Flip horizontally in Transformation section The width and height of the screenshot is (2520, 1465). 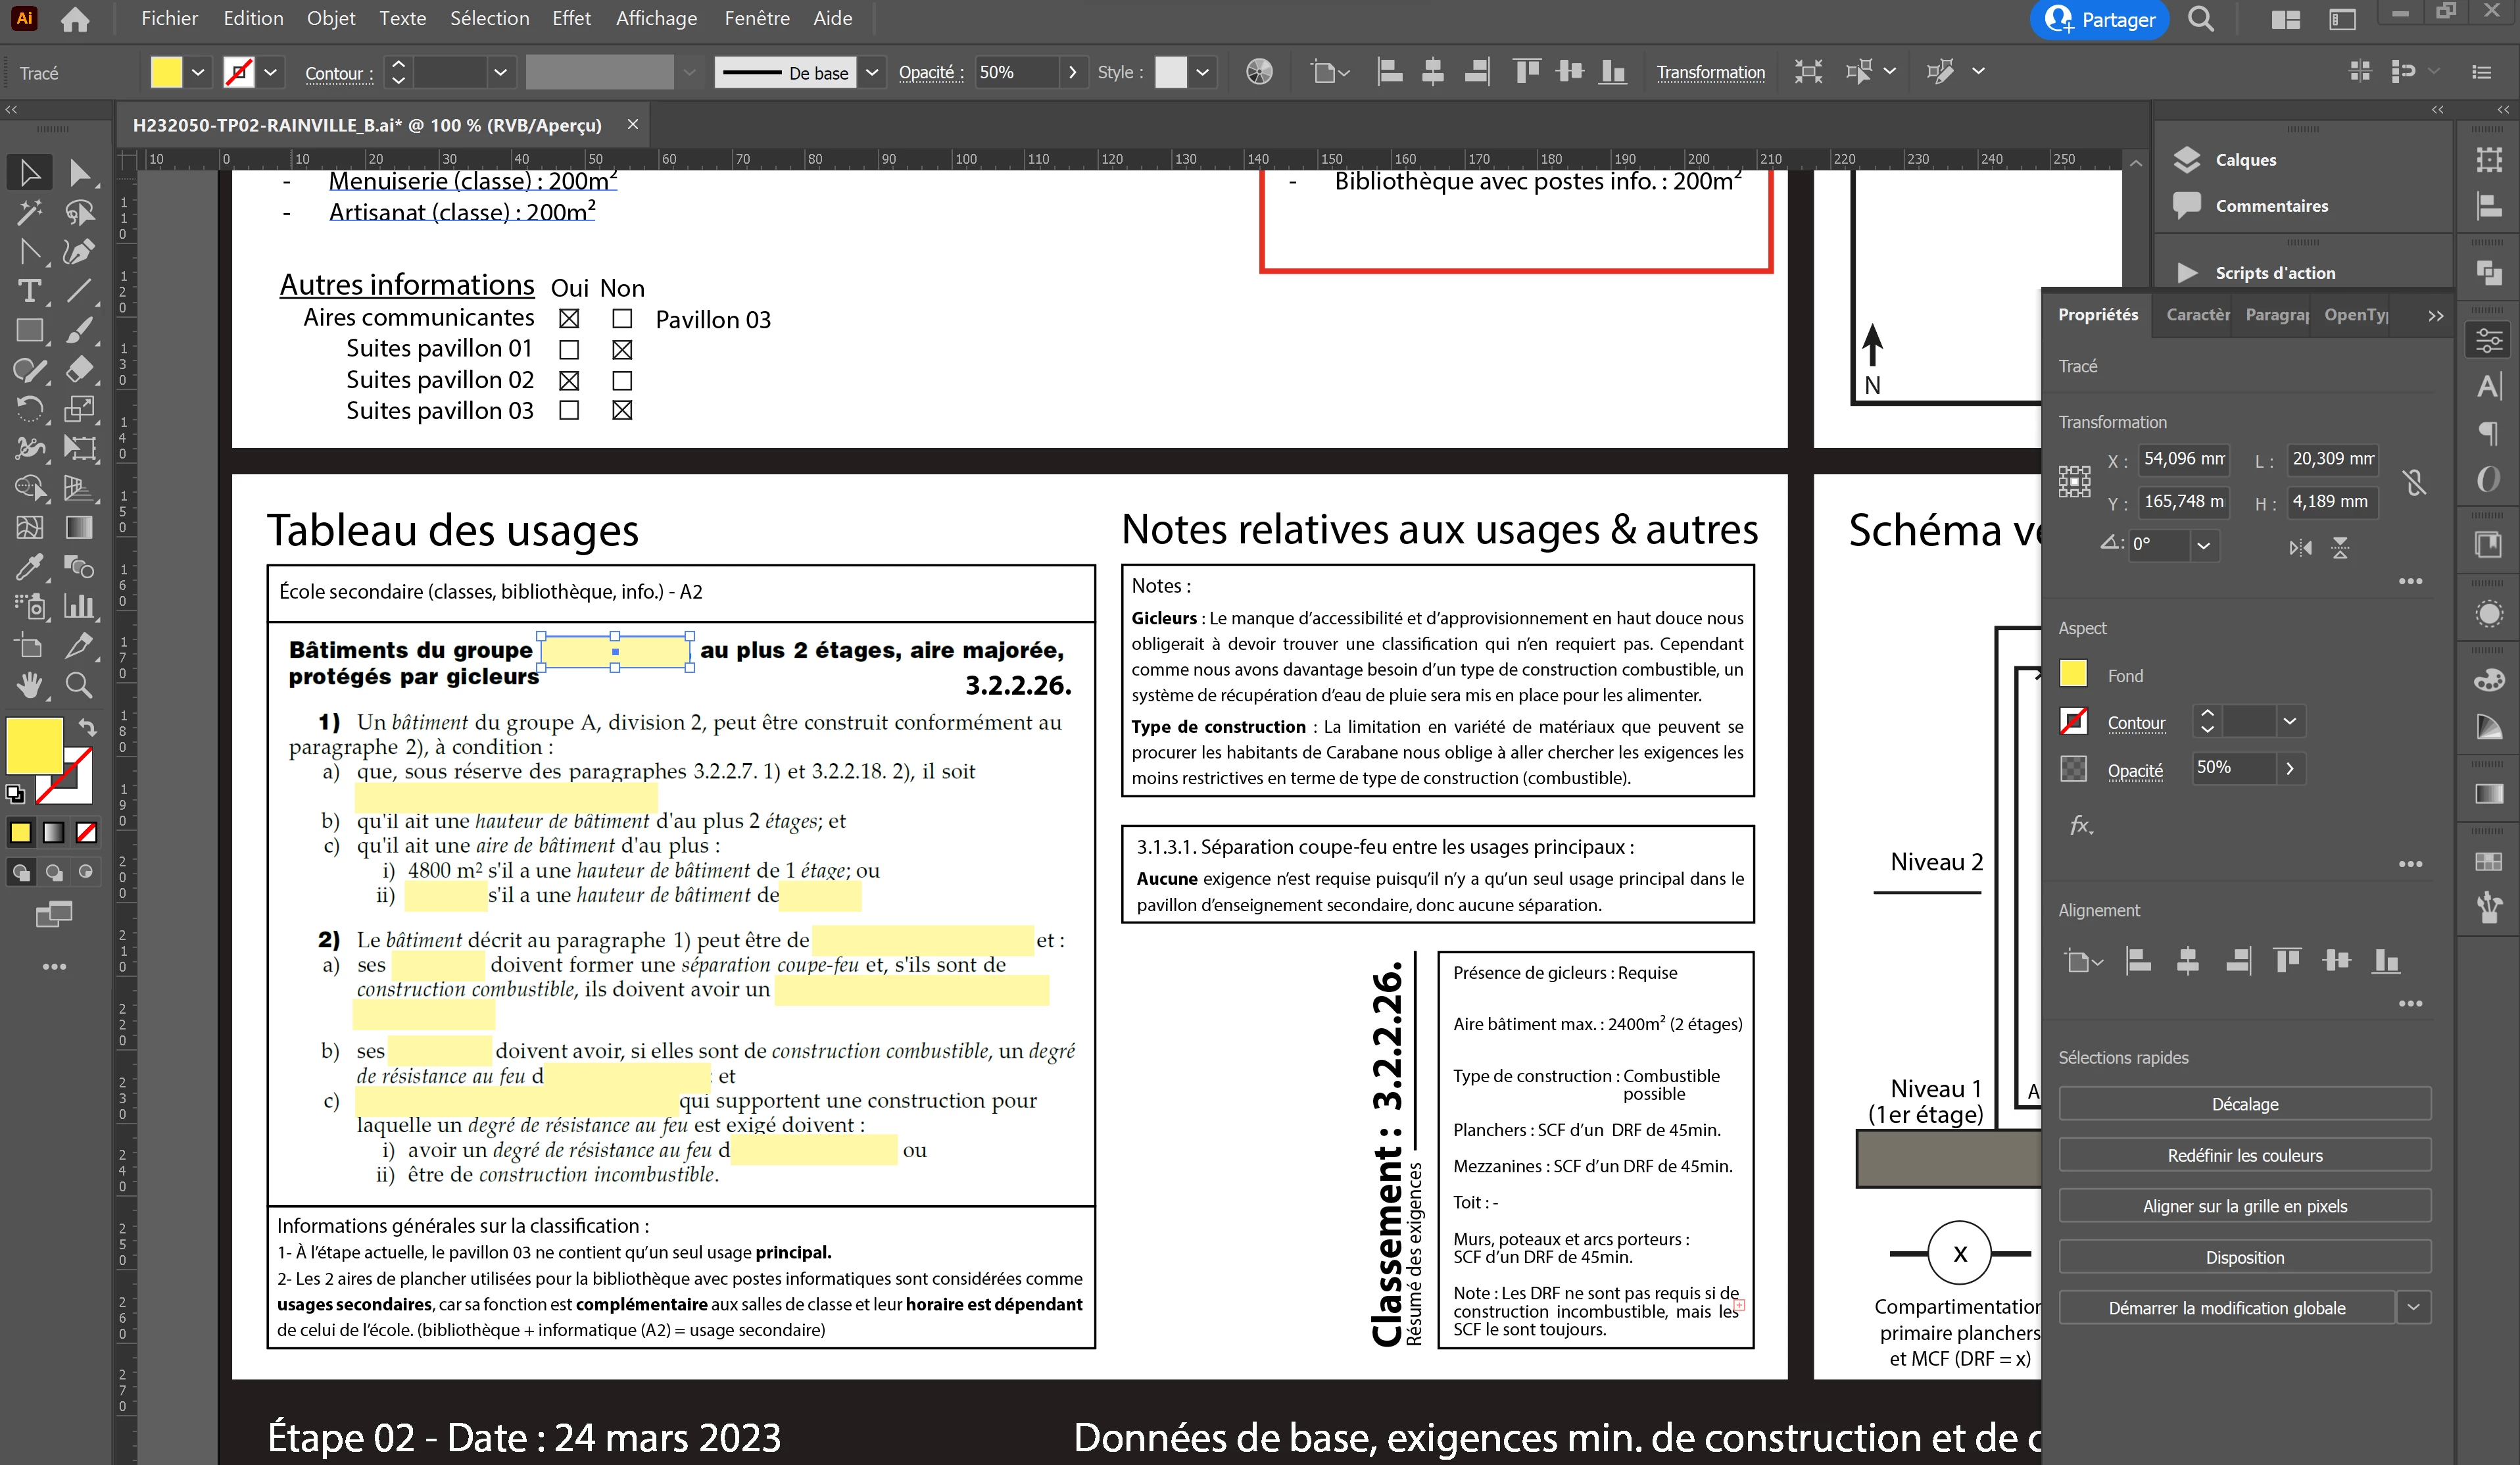(x=2300, y=547)
